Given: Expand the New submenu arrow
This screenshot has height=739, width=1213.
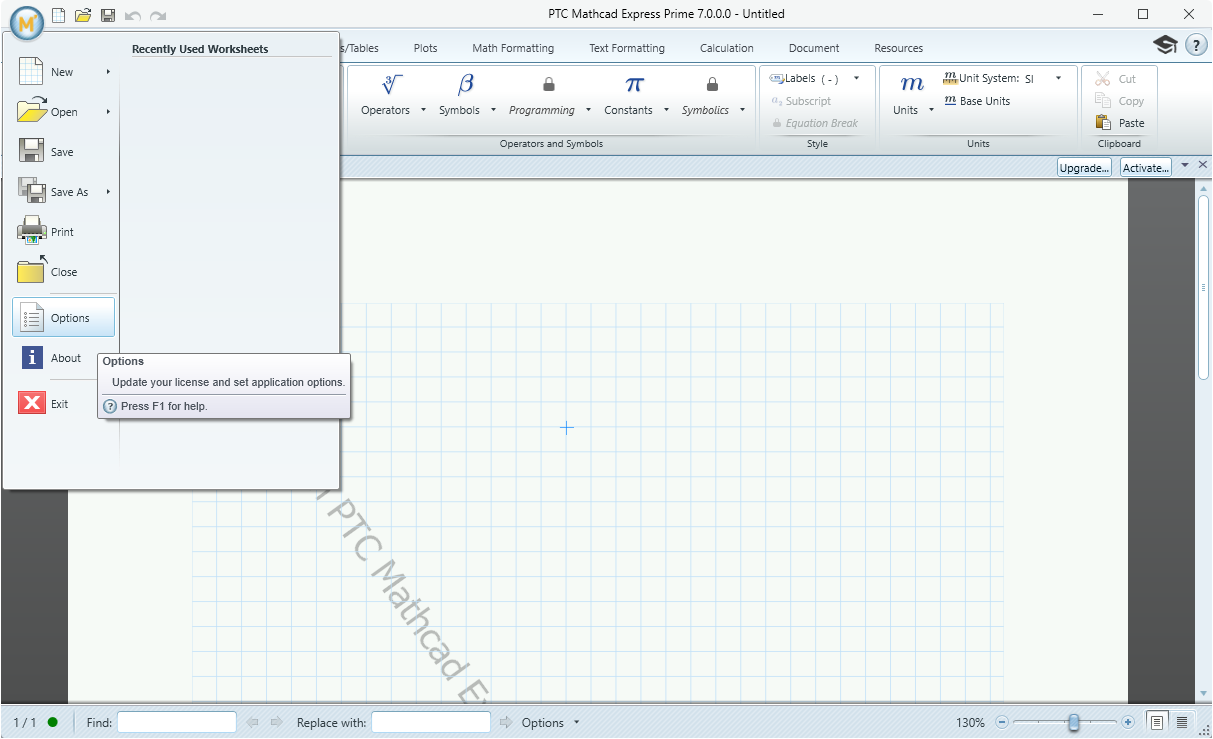Looking at the screenshot, I should (x=108, y=72).
